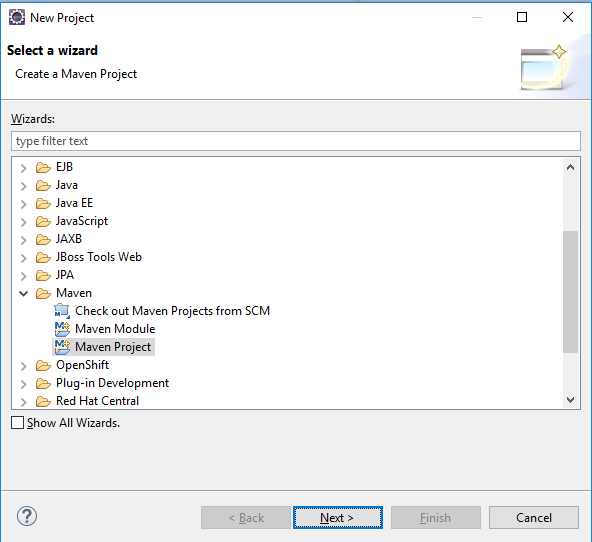This screenshot has width=592, height=542.
Task: Select the Maven folder label
Action: (x=74, y=293)
